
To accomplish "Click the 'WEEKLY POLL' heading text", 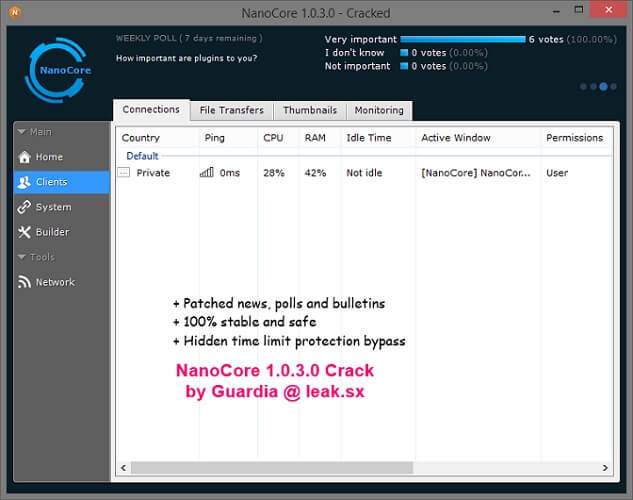I will (146, 38).
